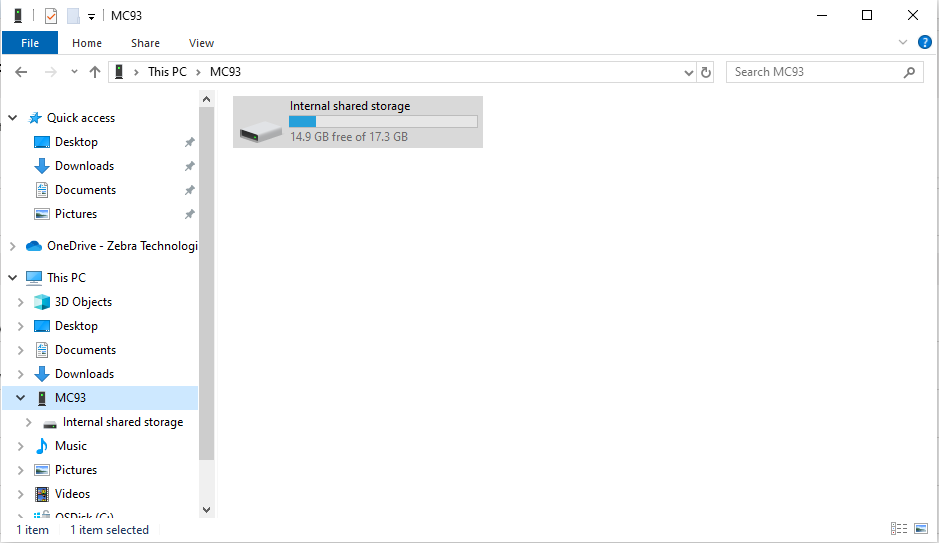Click the Up one level arrow
The height and width of the screenshot is (543, 939).
95,72
